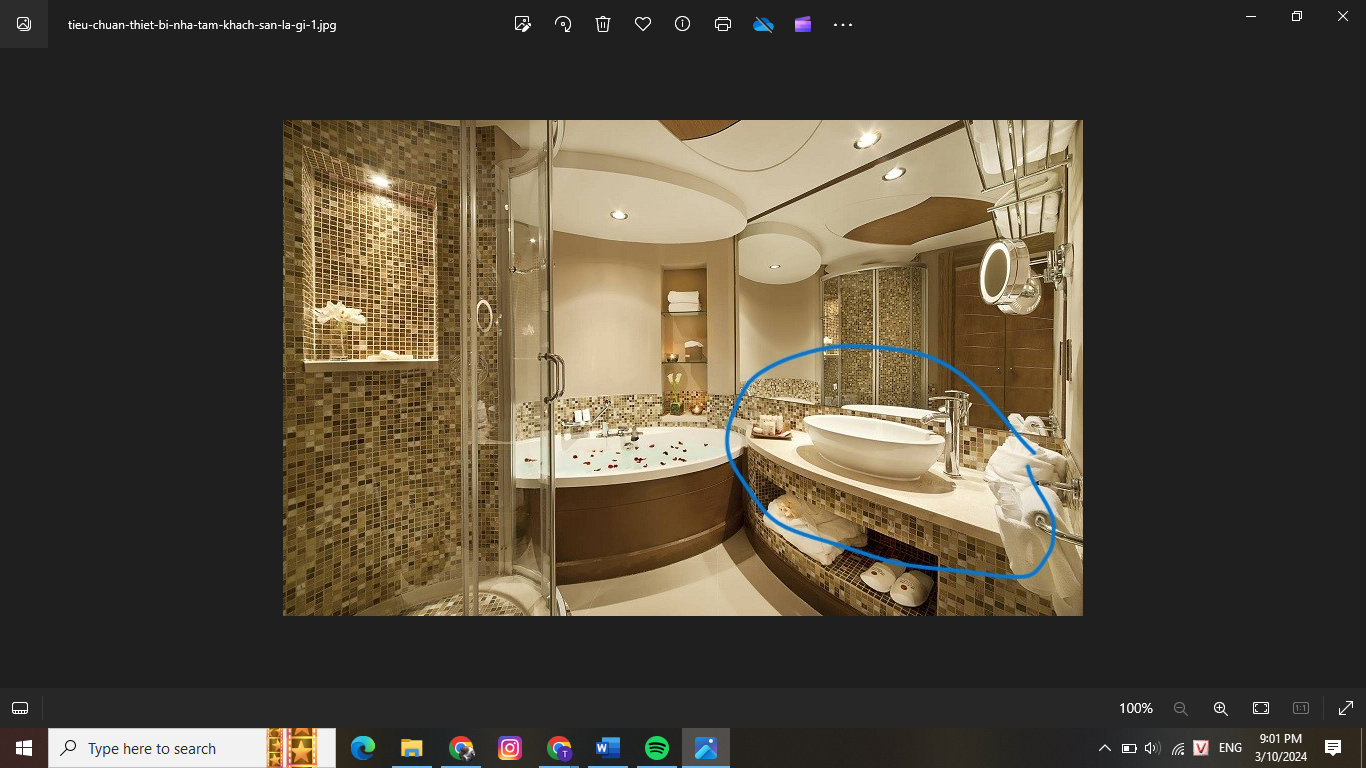Zoom out of the image
The width and height of the screenshot is (1366, 768).
click(x=1180, y=708)
